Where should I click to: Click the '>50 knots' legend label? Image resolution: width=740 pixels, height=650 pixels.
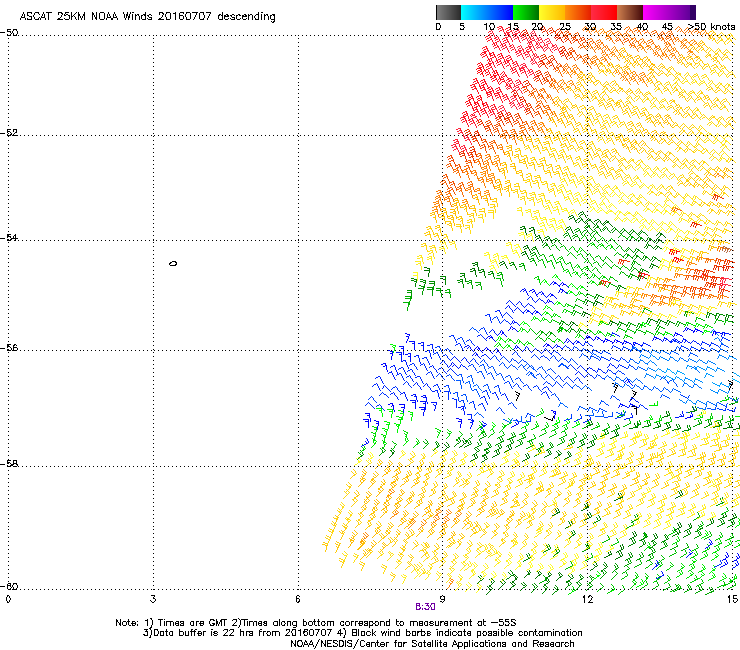click(x=711, y=27)
